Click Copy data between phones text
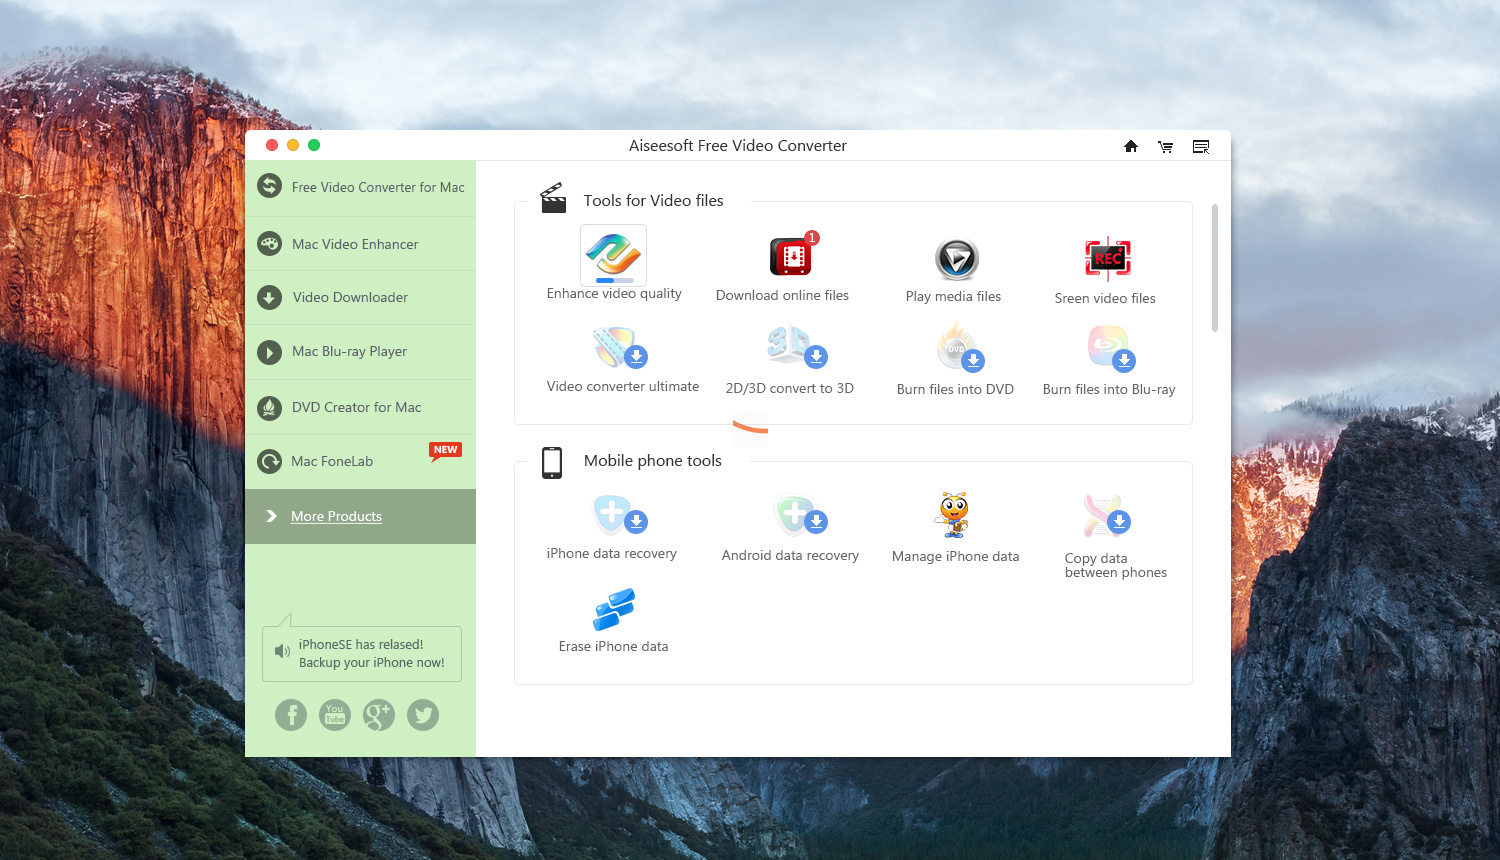 pyautogui.click(x=1116, y=565)
